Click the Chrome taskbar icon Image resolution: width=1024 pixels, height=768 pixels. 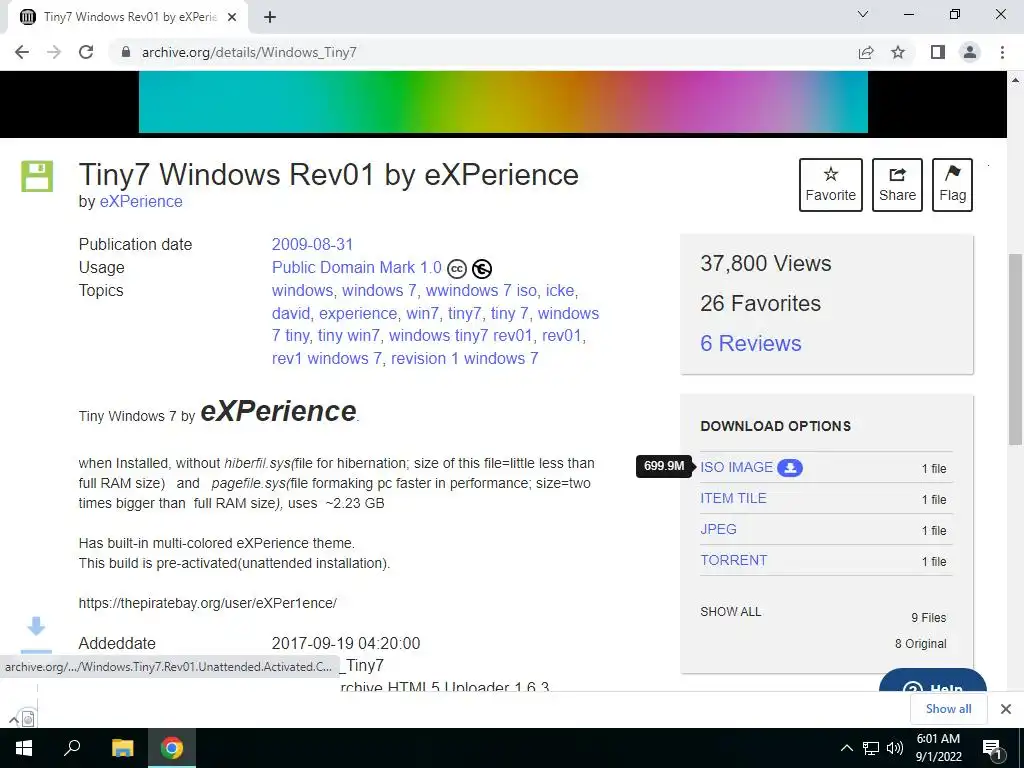(x=172, y=748)
